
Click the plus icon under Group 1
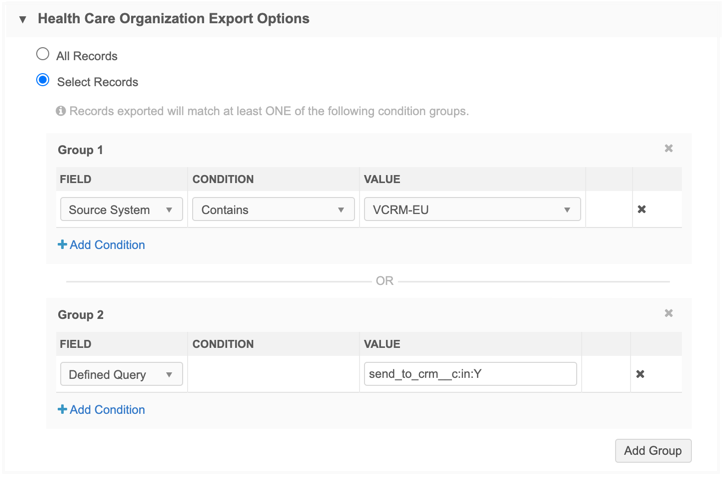pos(62,245)
